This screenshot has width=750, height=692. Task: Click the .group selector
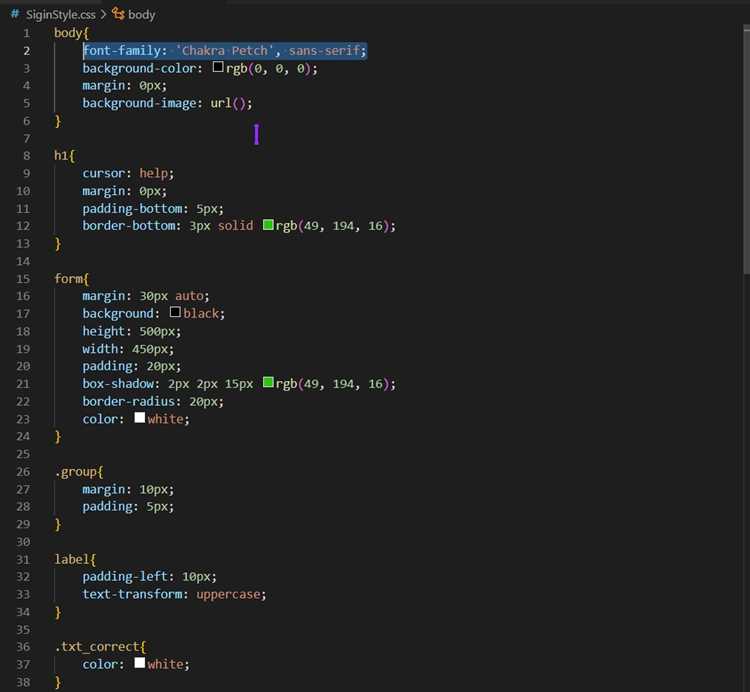point(75,472)
